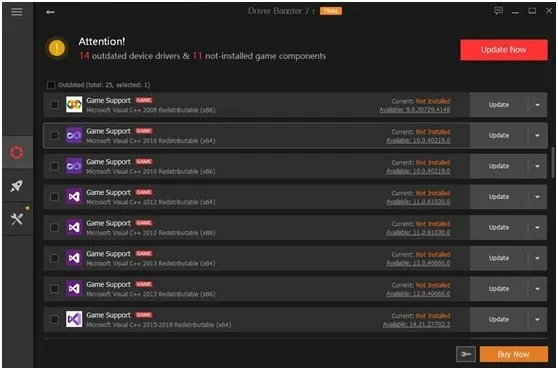The width and height of the screenshot is (558, 370).
Task: Expand Update dropdown for 2013 (x86)
Action: (x=537, y=289)
